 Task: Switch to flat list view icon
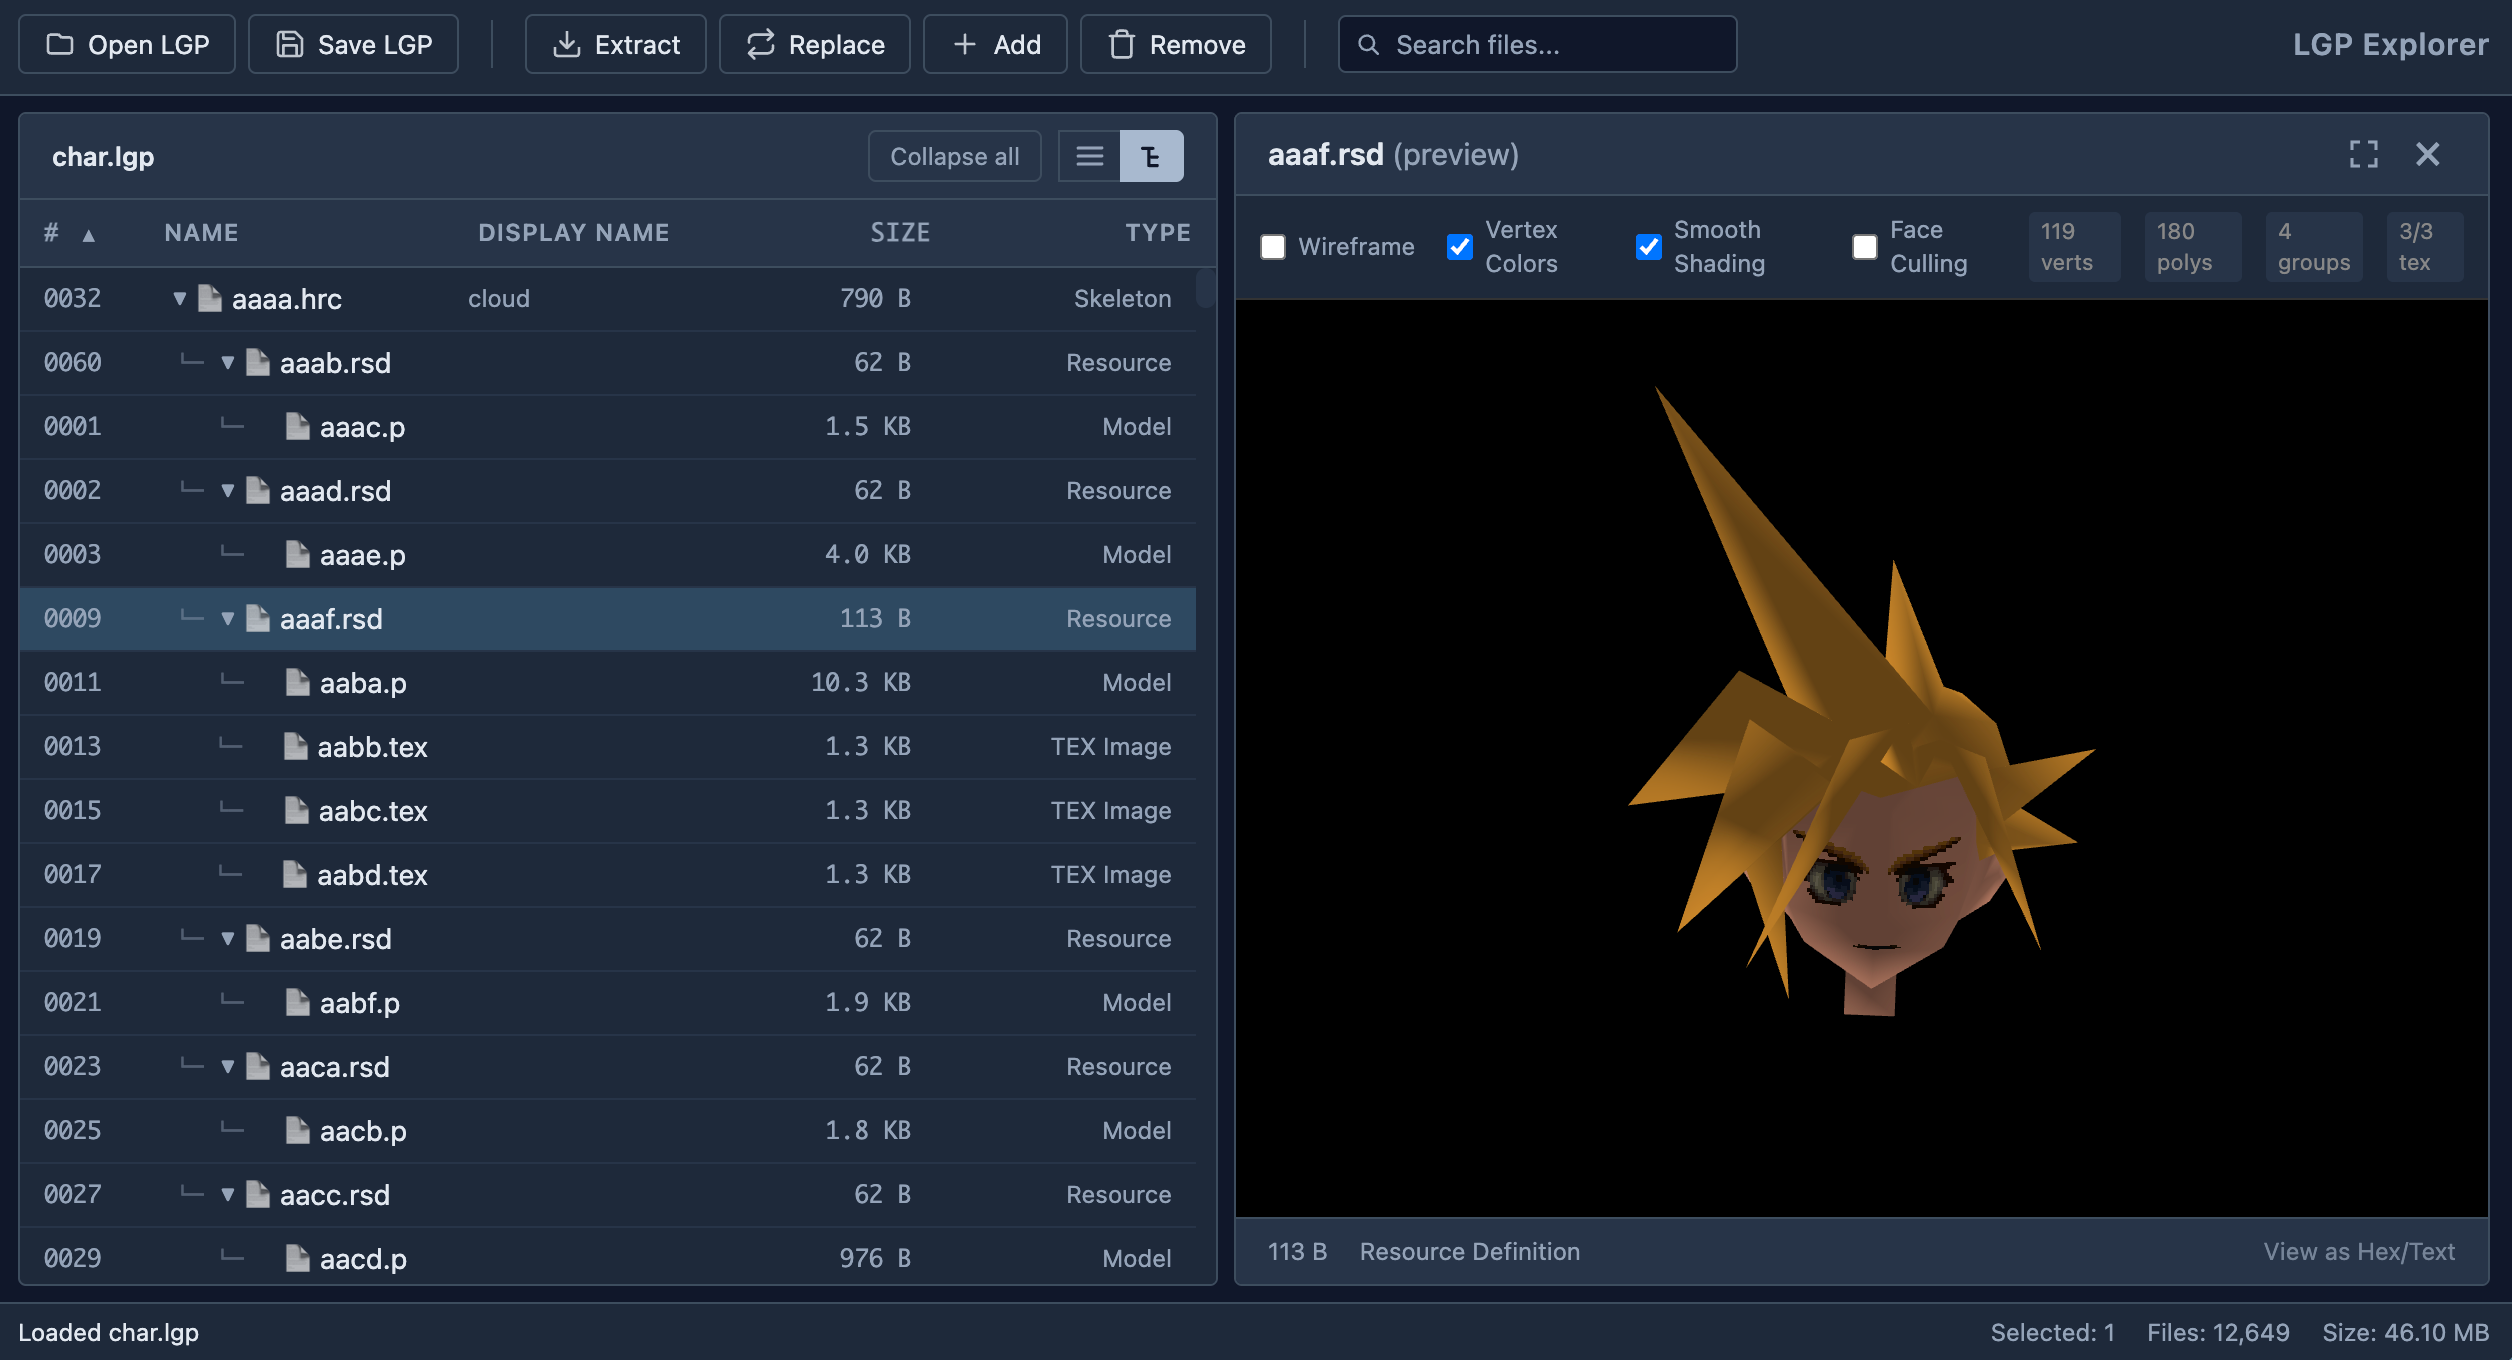1089,156
